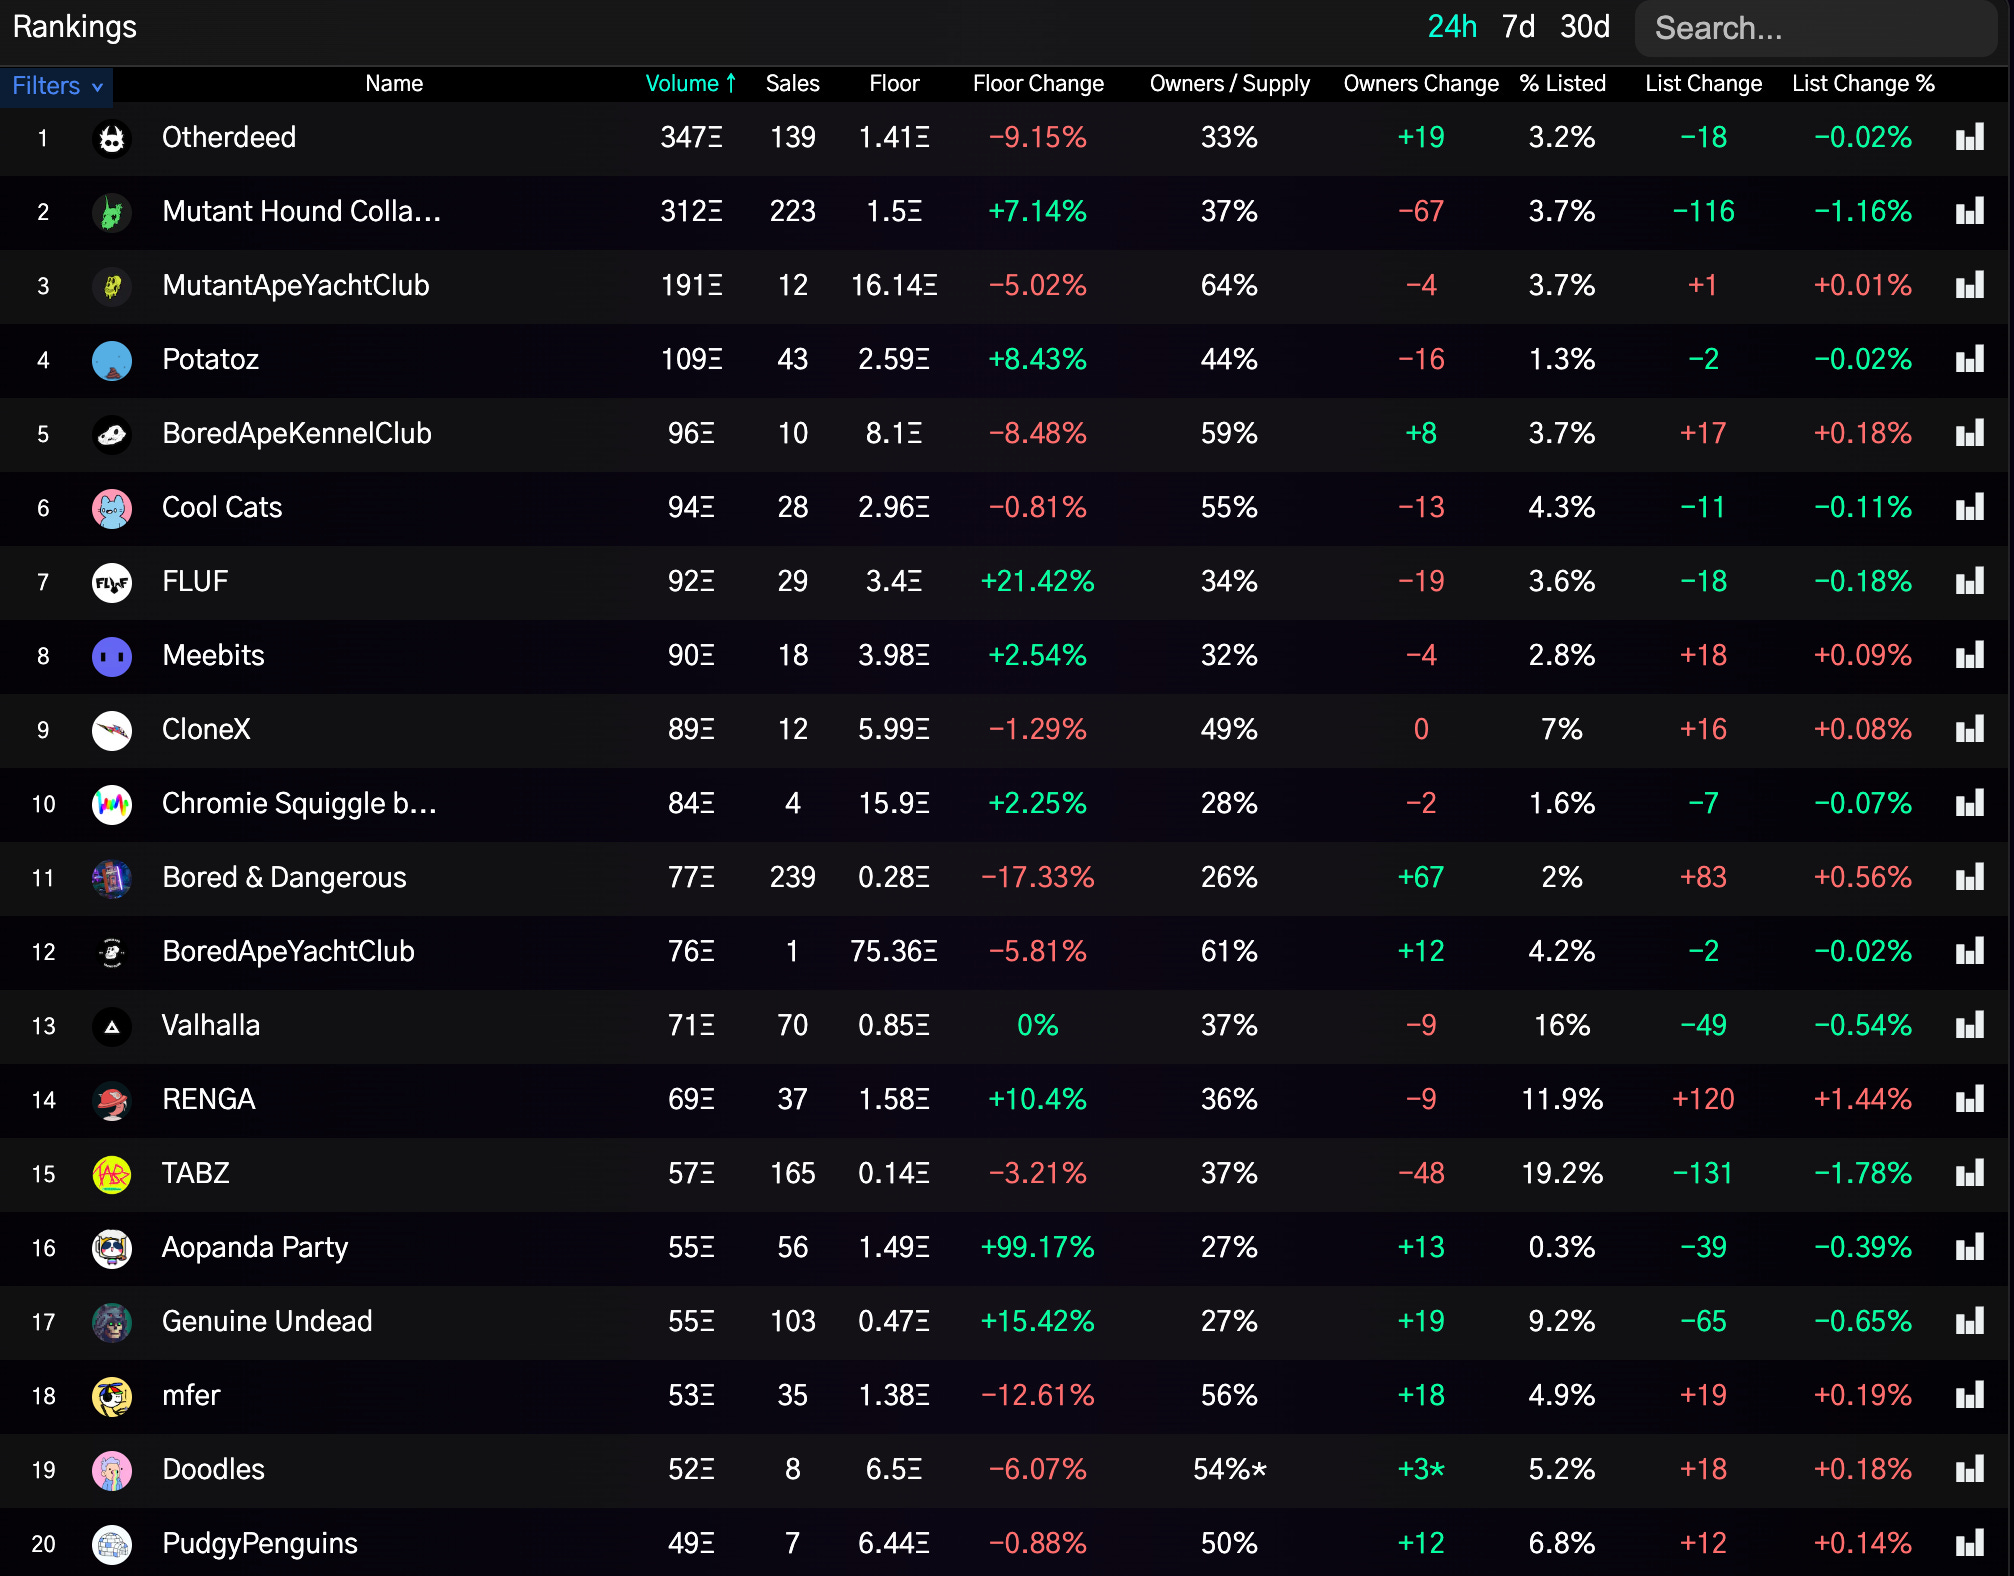This screenshot has height=1576, width=2014.
Task: Open the Aopanda Party collection link
Action: (255, 1248)
